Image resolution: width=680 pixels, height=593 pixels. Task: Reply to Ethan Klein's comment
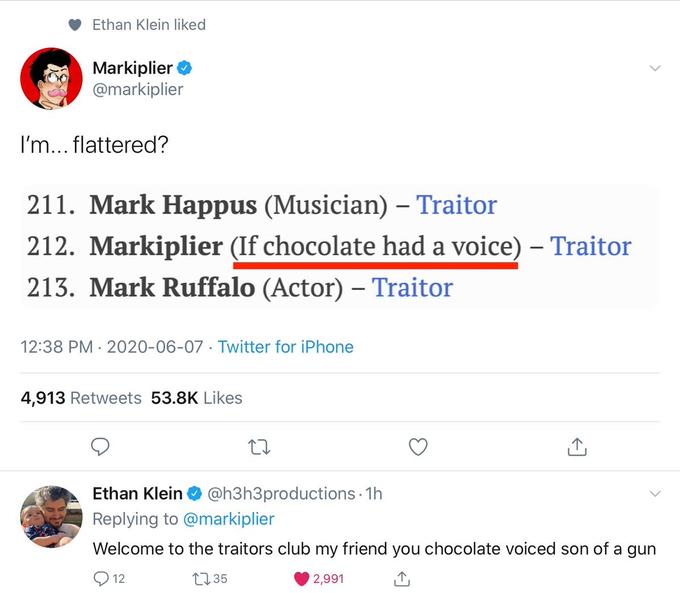(x=101, y=578)
